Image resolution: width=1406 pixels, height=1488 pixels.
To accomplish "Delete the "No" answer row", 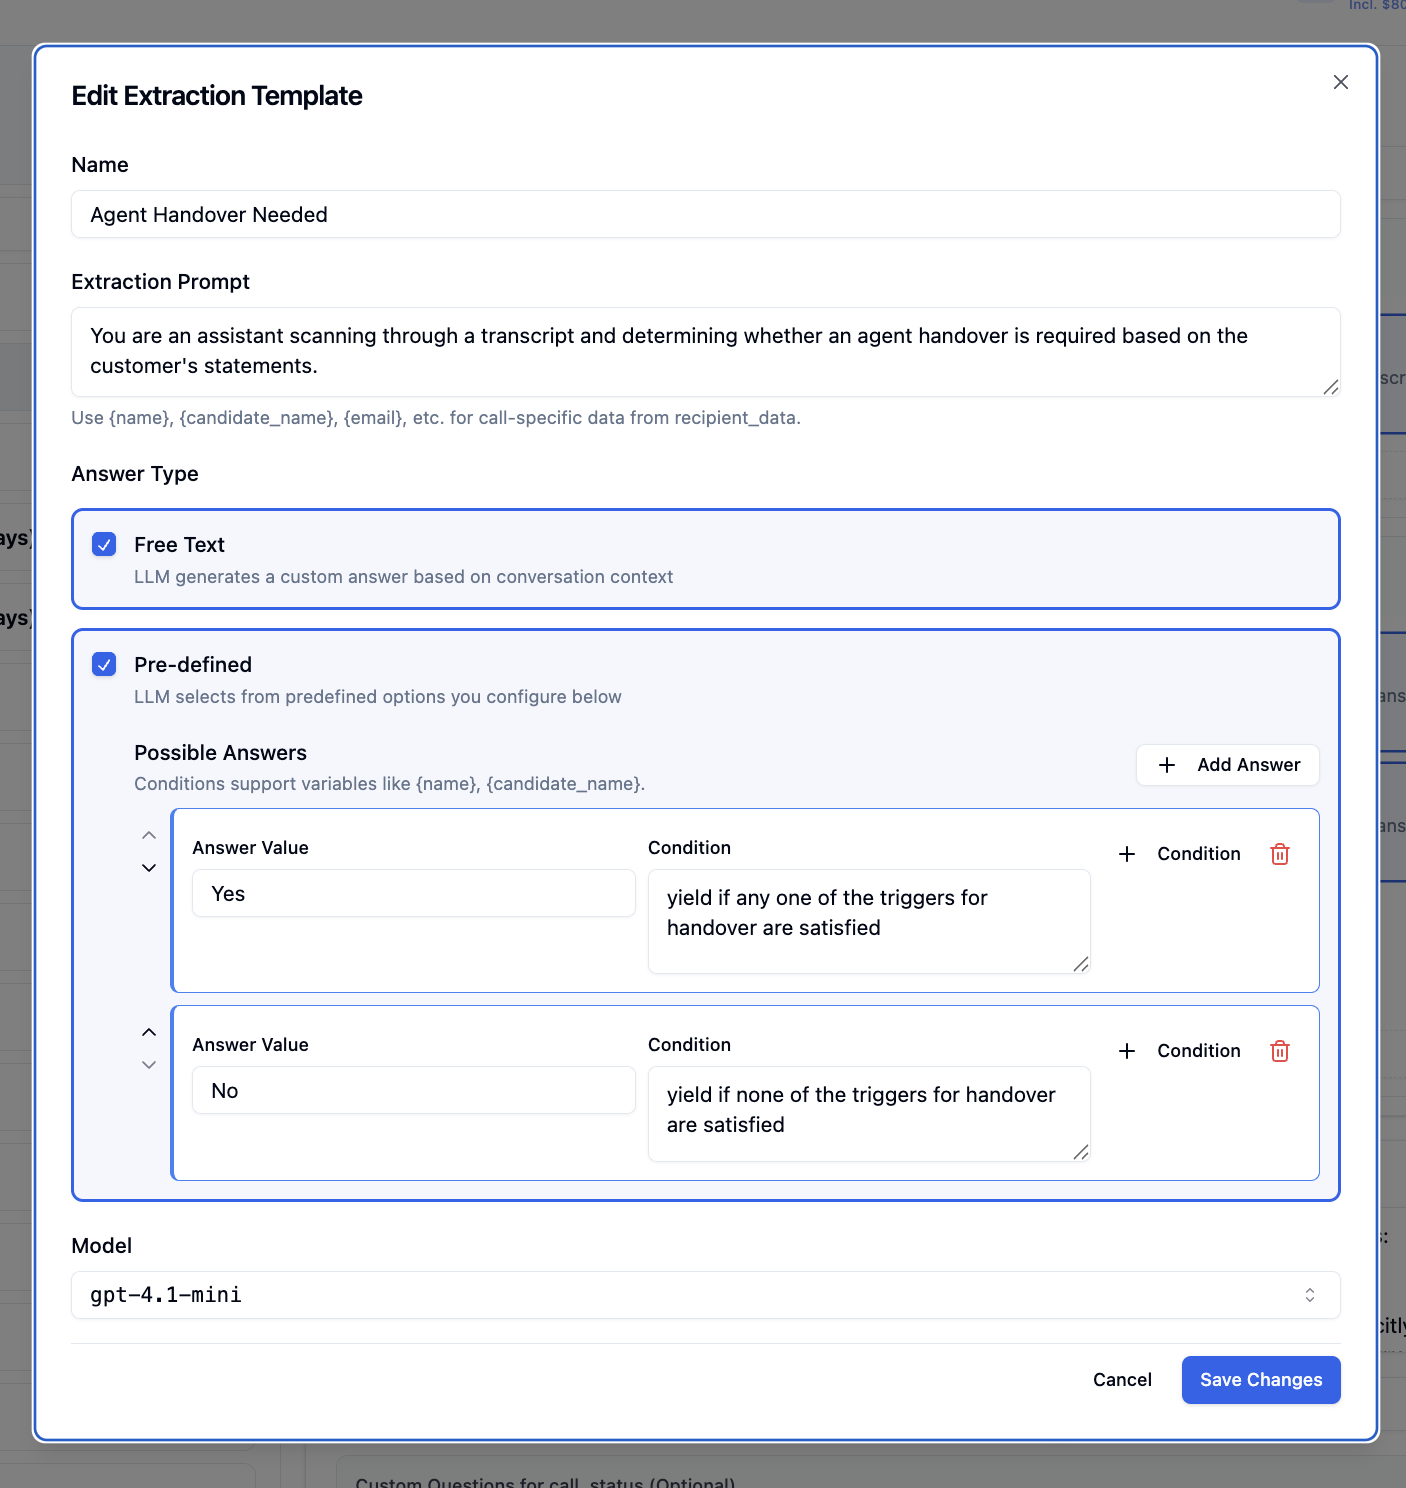I will click(1279, 1051).
